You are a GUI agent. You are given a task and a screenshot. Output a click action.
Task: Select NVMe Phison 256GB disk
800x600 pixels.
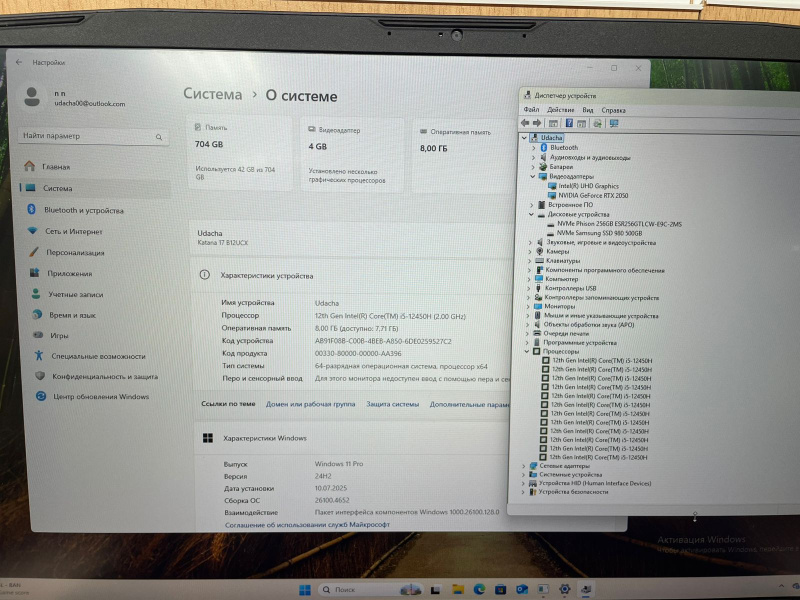pos(619,223)
